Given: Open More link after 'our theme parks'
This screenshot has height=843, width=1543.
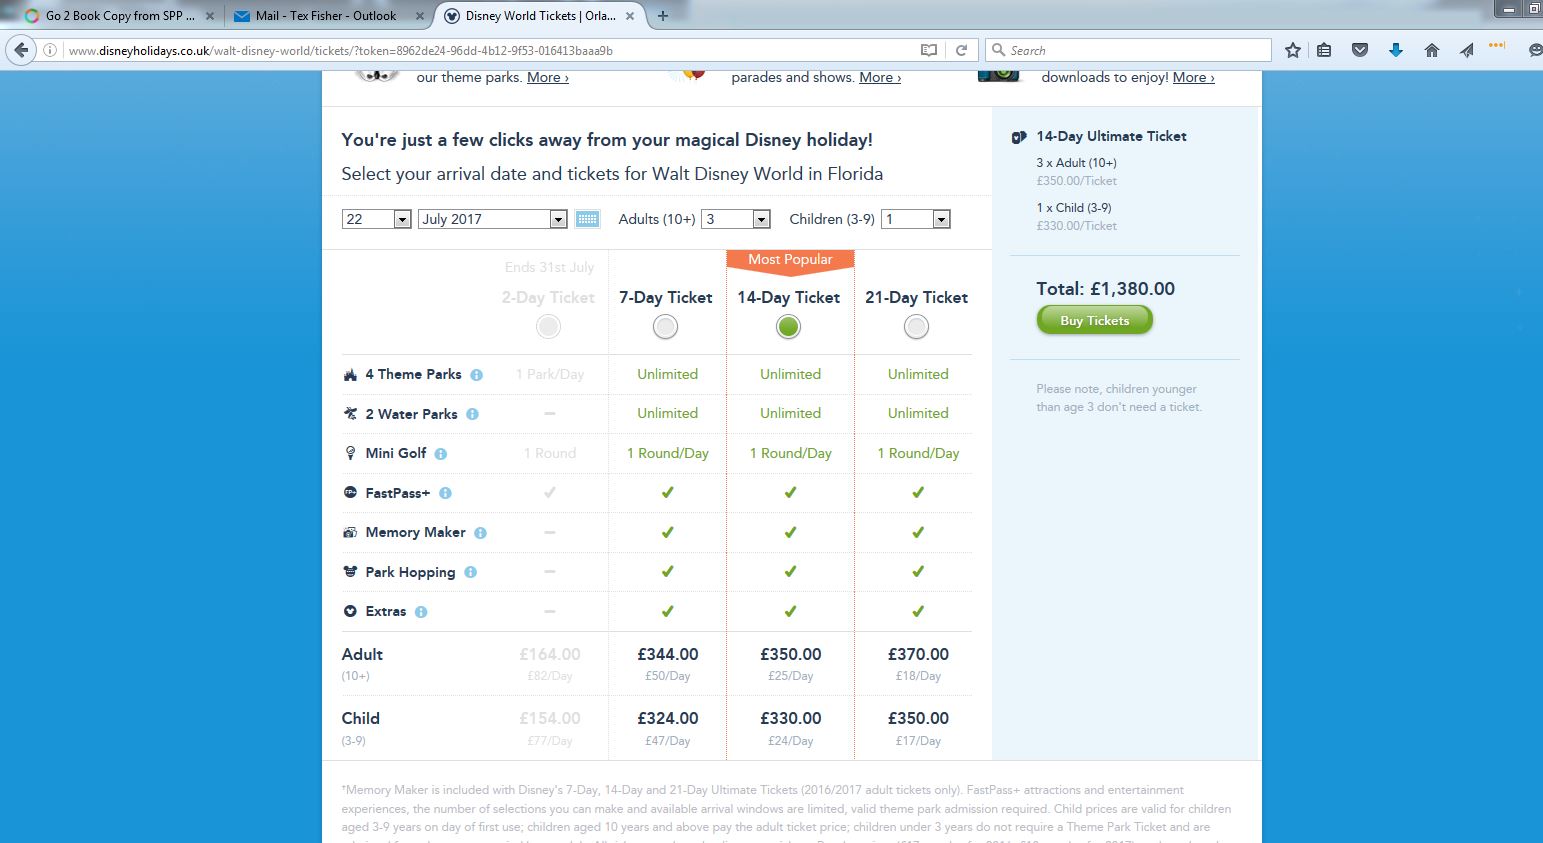Looking at the screenshot, I should 548,77.
